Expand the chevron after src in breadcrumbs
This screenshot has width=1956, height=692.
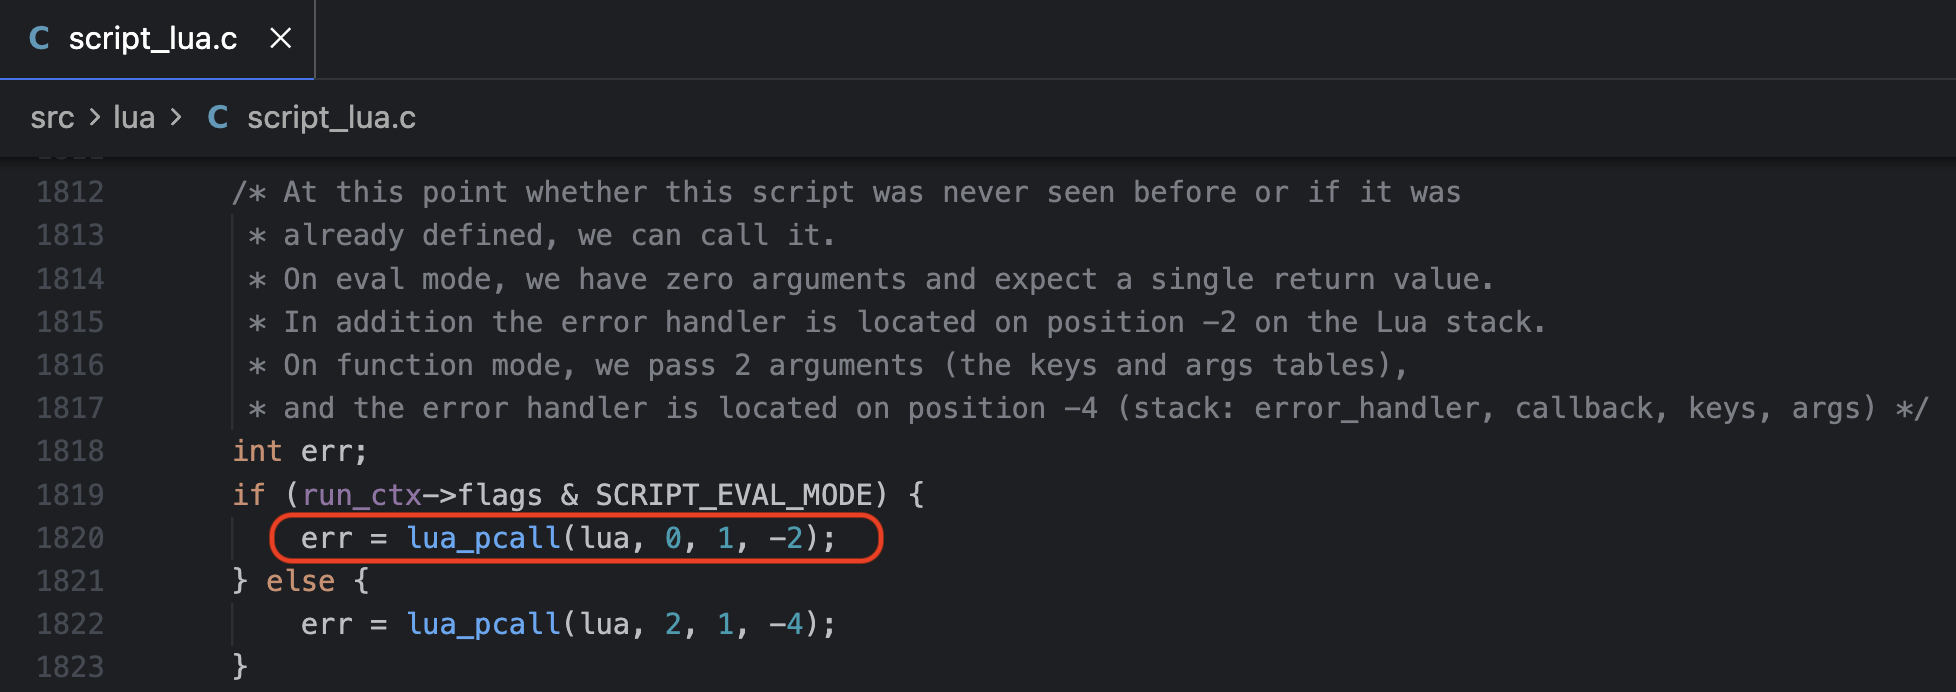pyautogui.click(x=93, y=118)
